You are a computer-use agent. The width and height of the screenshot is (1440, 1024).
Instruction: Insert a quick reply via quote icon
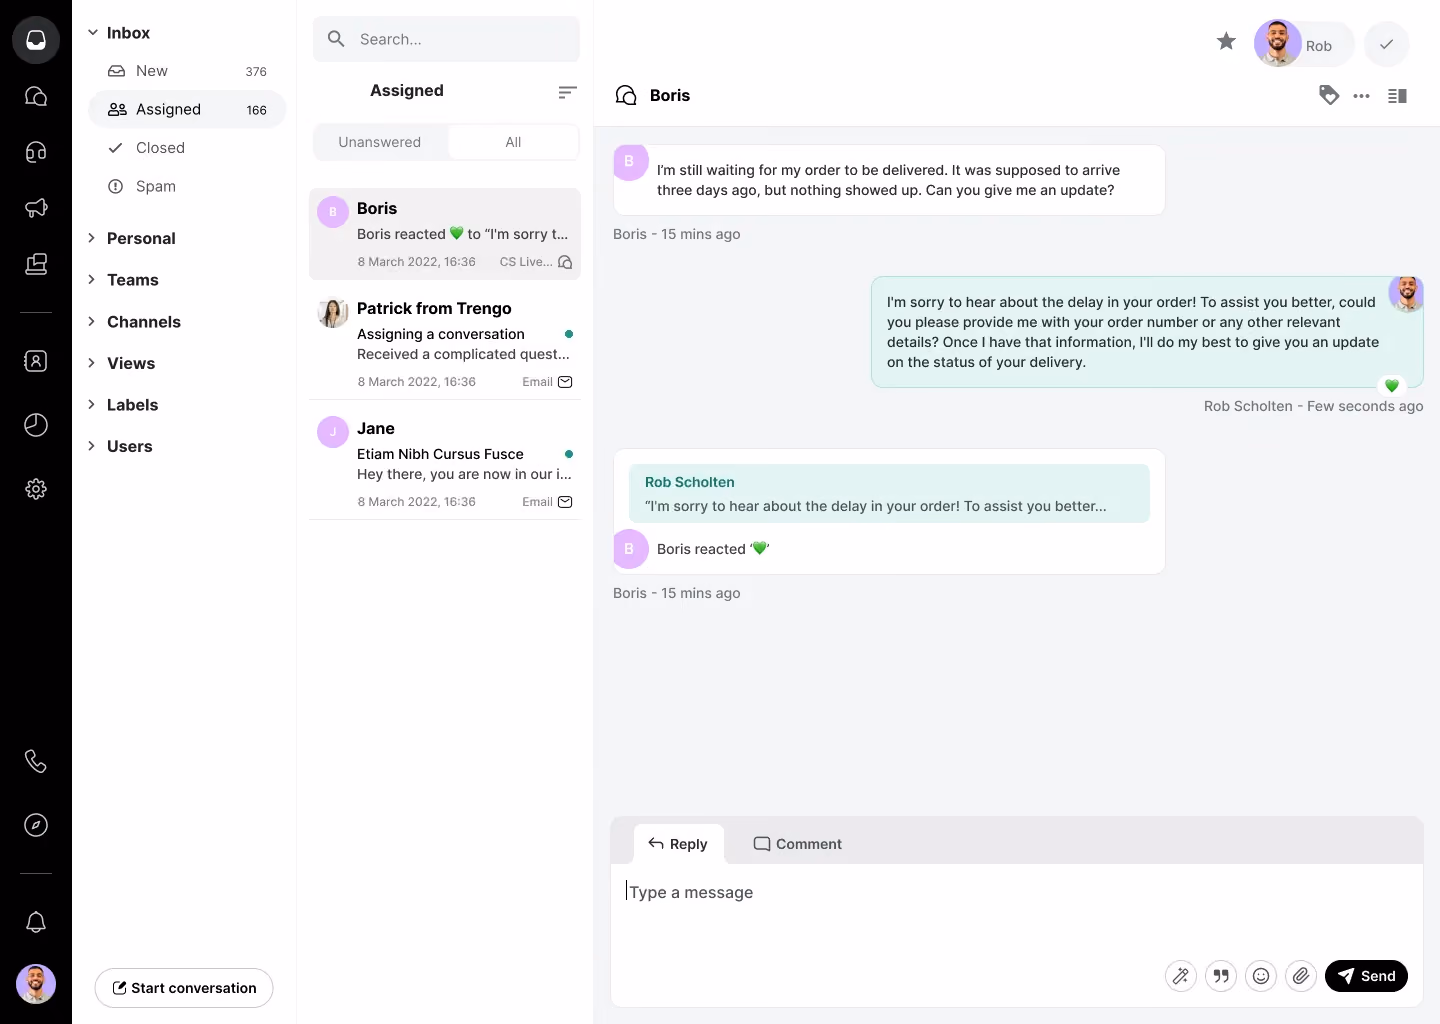(1221, 976)
